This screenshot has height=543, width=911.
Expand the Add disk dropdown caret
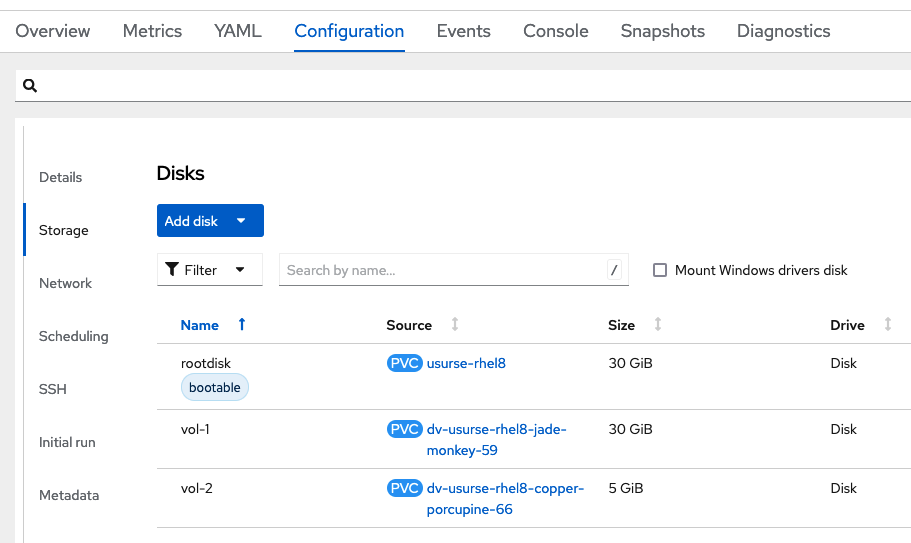click(x=241, y=221)
